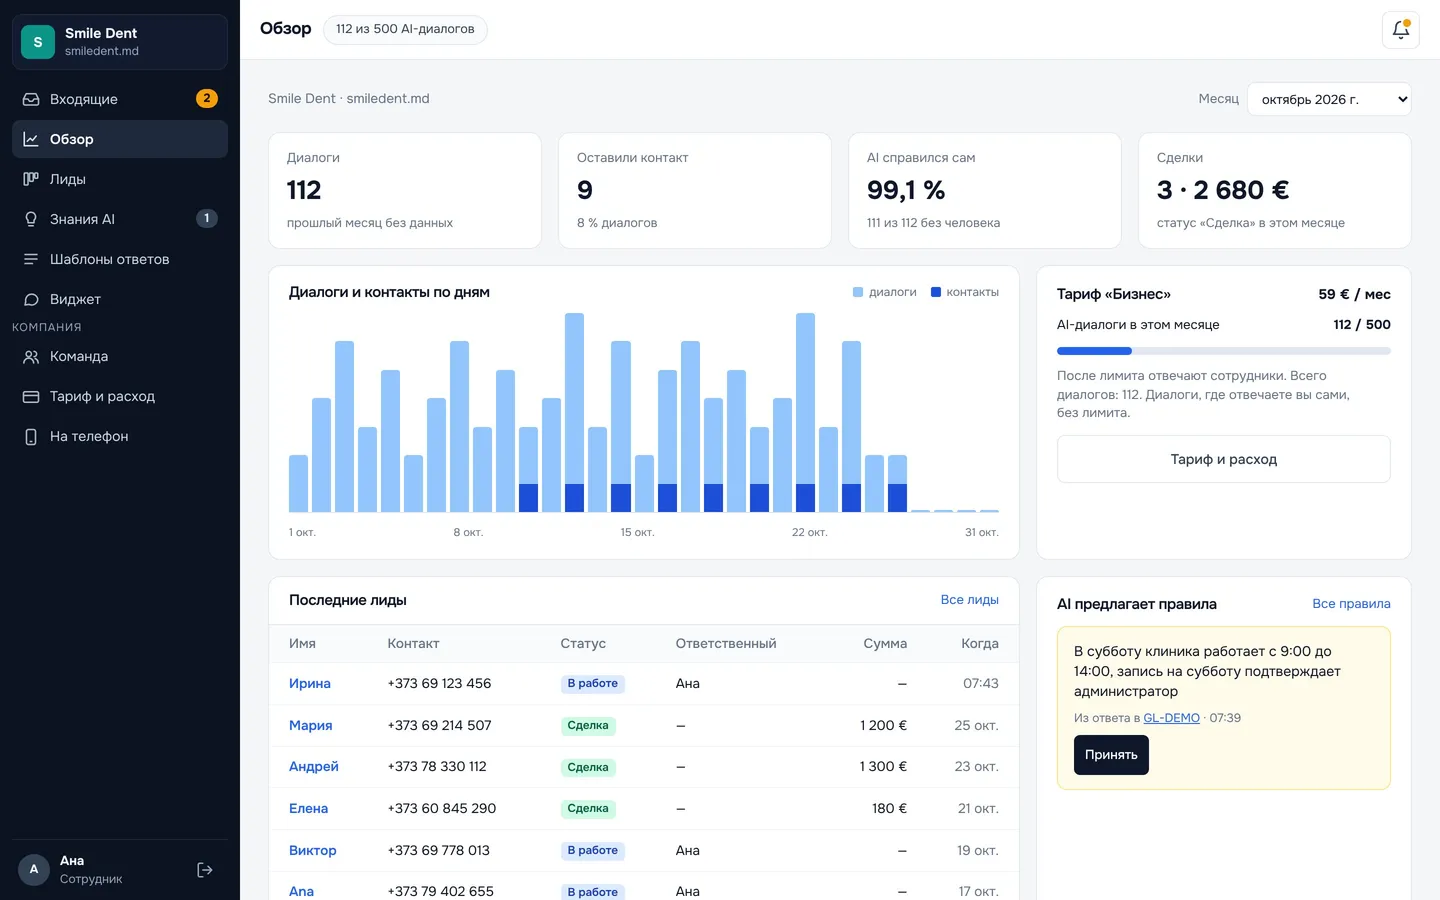Viewport: 1440px width, 900px height.
Task: Open the month dropdown октябрь 2026 г.
Action: point(1329,99)
